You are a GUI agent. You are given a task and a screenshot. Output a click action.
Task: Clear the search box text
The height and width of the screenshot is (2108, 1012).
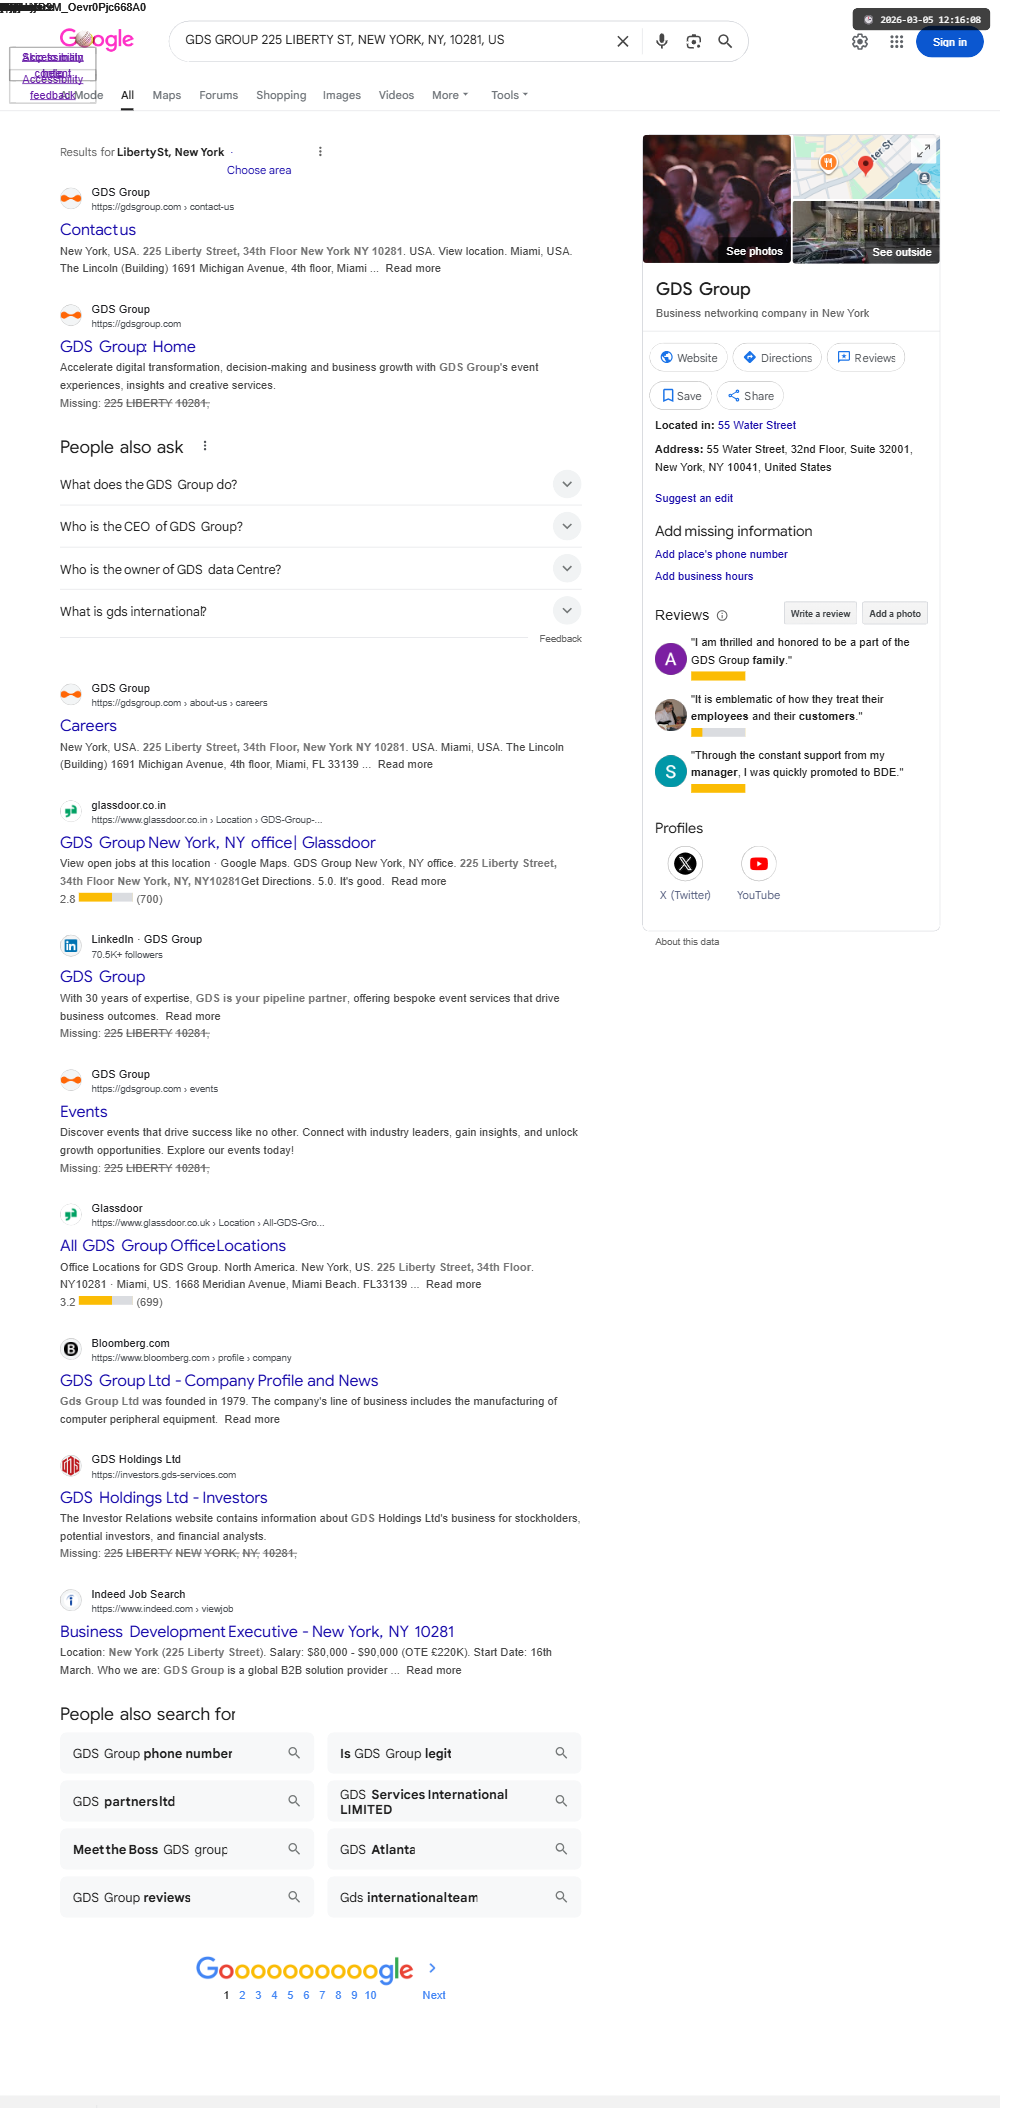coord(622,41)
